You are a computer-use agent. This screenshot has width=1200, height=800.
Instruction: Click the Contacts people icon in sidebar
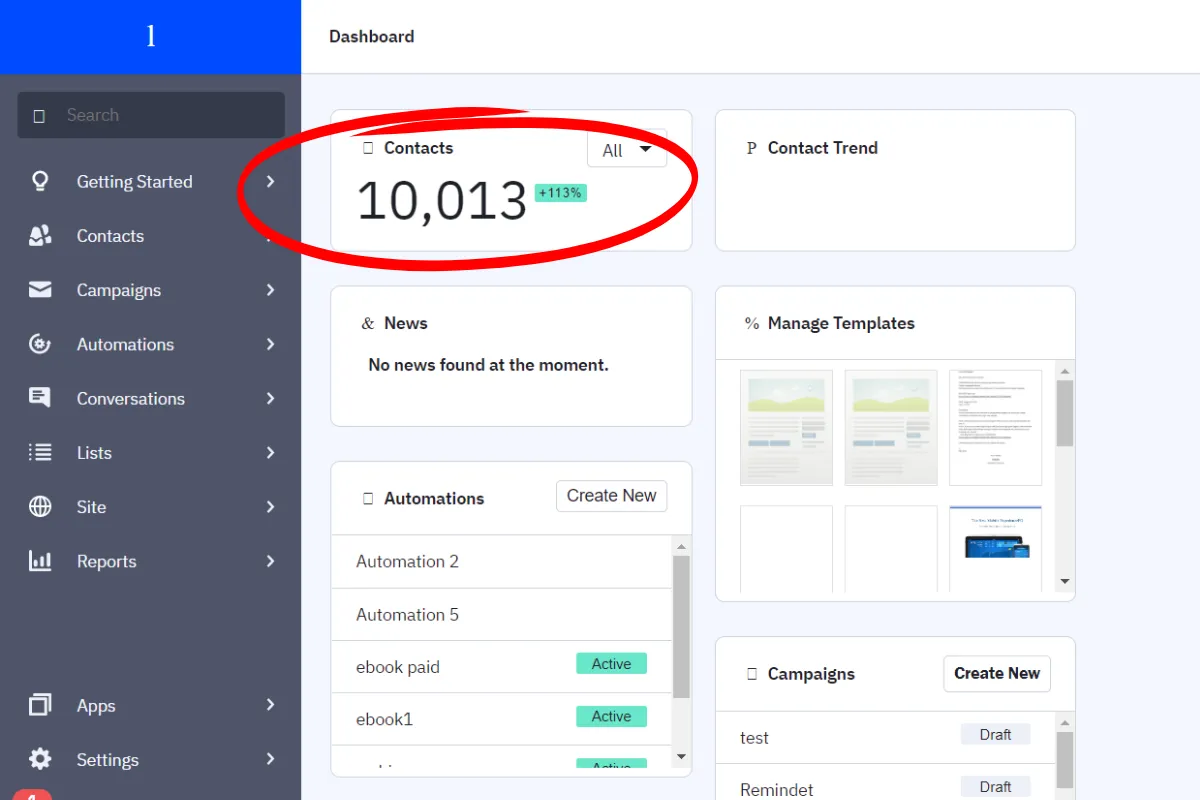(x=40, y=236)
